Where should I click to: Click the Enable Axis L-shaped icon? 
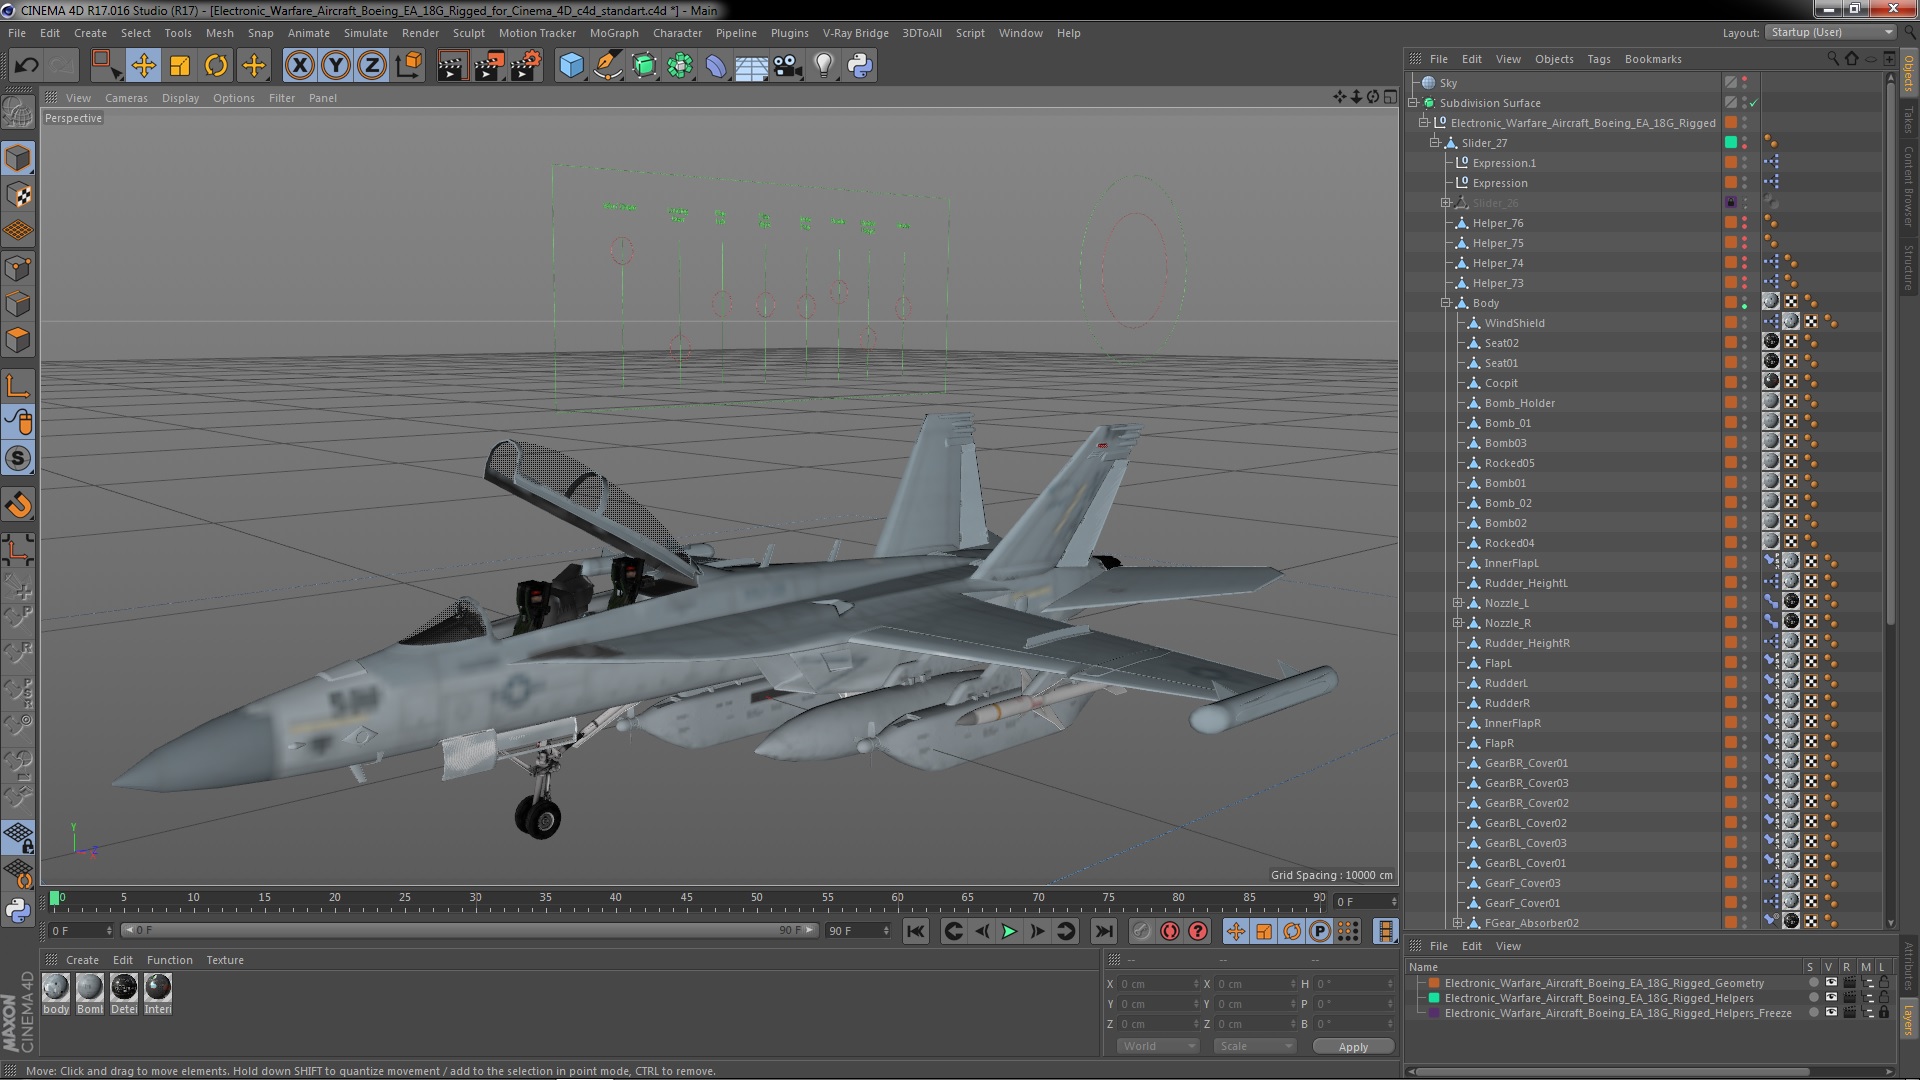pyautogui.click(x=18, y=387)
